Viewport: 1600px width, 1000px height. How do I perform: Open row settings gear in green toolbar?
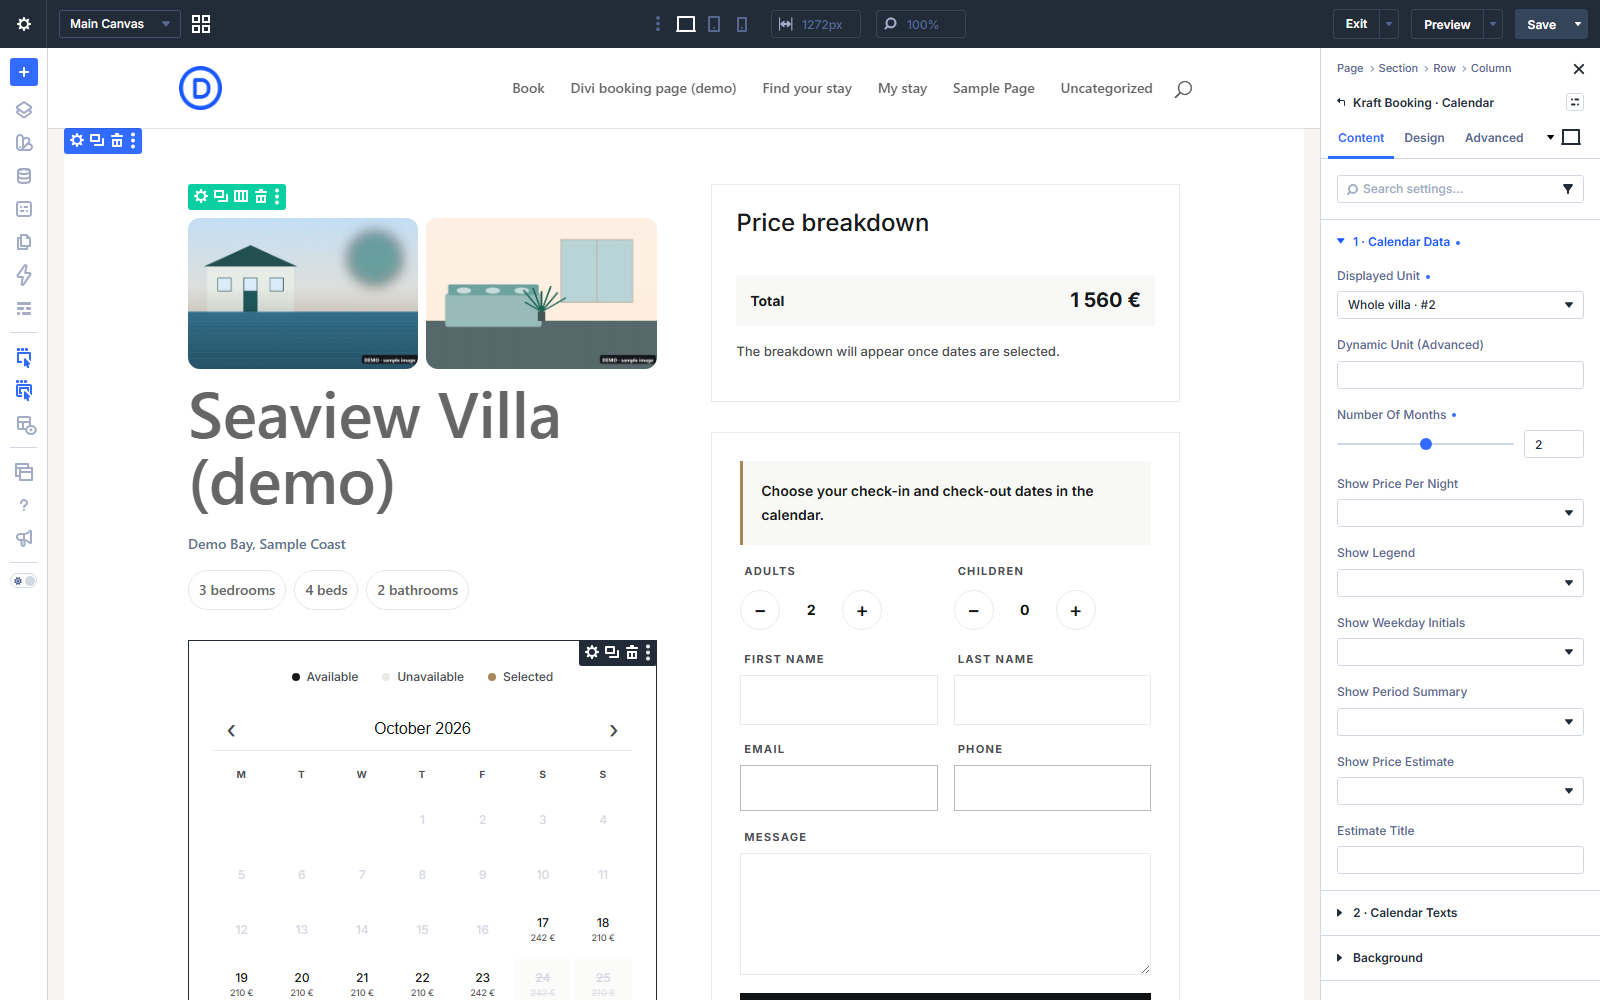pos(201,197)
